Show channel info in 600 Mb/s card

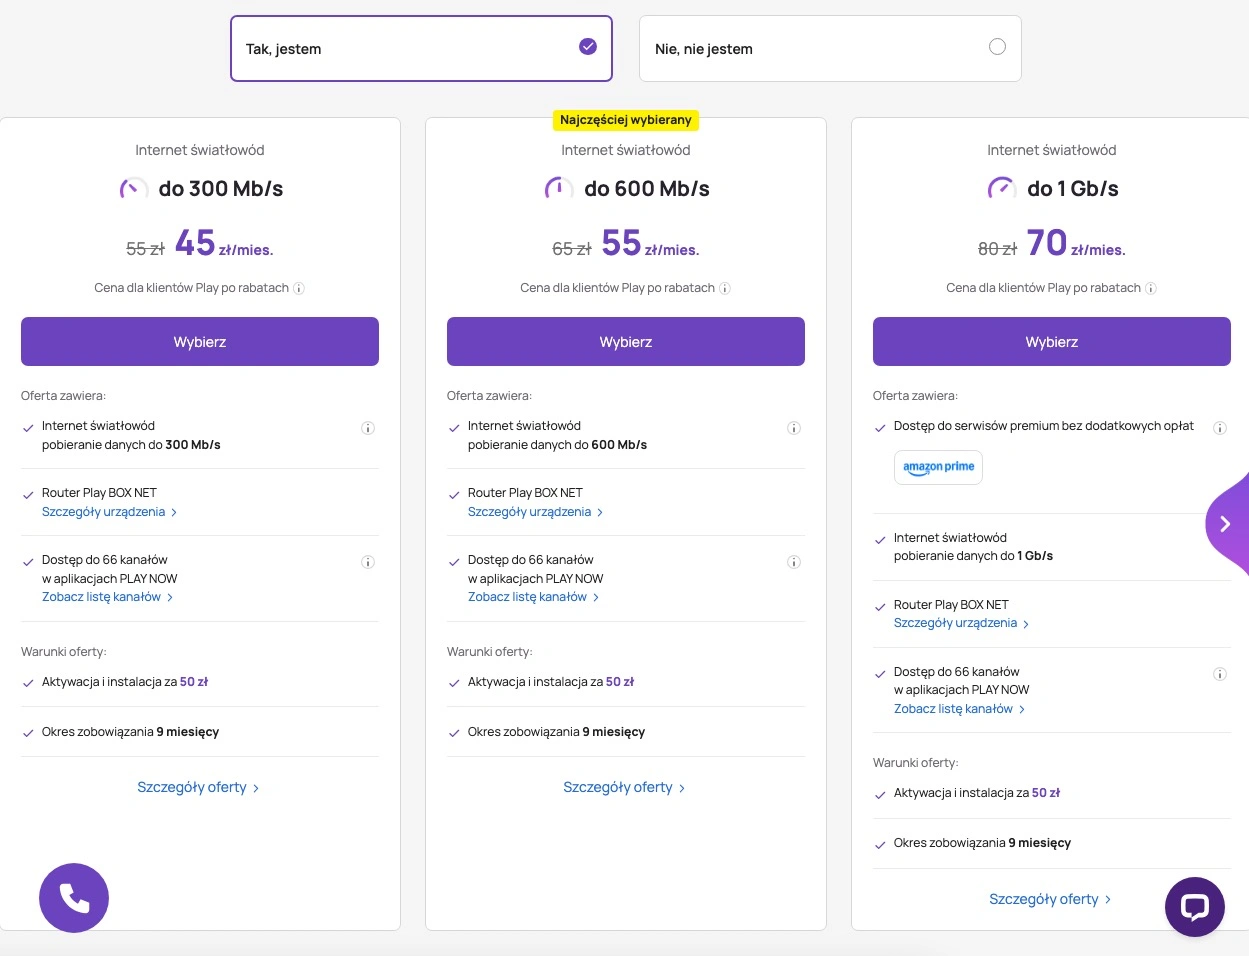(794, 562)
